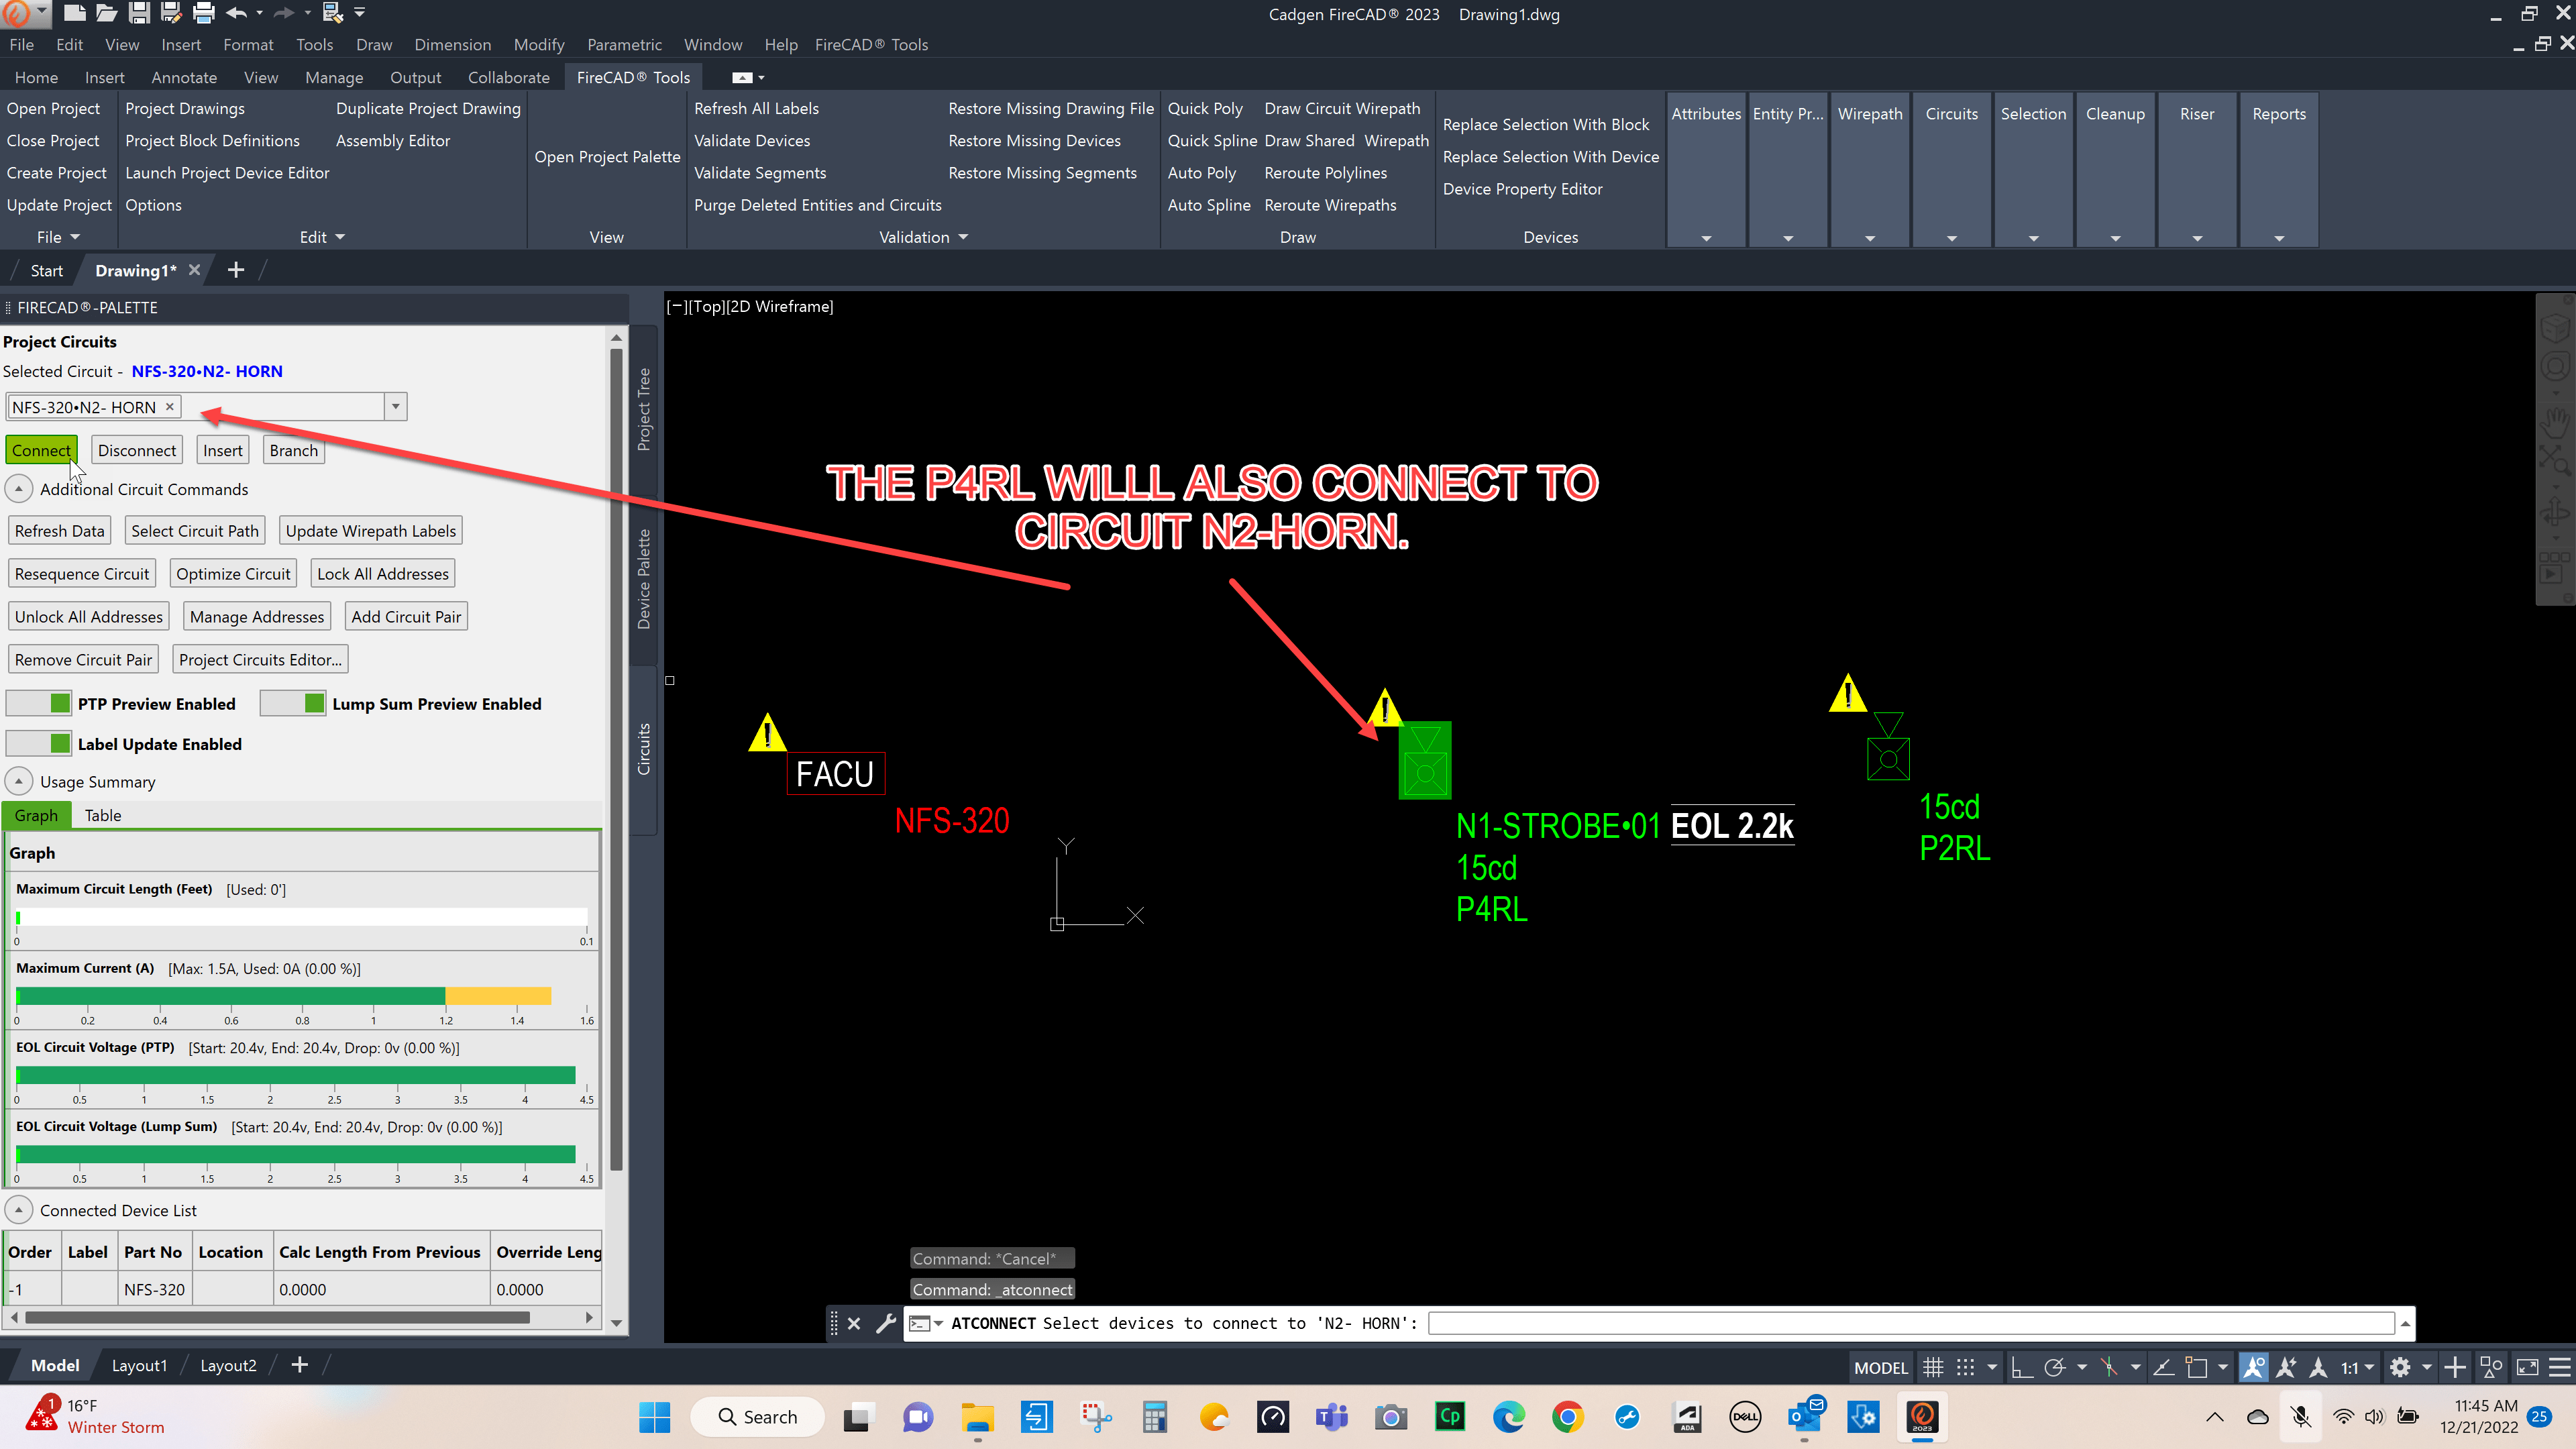
Task: Open the Selected Circuit dropdown list
Action: pos(395,406)
